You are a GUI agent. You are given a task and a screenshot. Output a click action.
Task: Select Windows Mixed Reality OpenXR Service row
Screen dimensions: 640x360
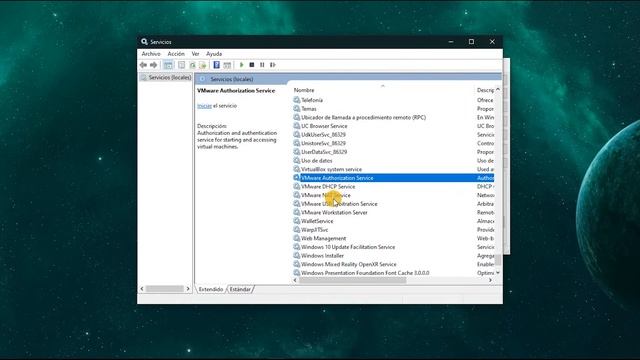(x=393, y=264)
